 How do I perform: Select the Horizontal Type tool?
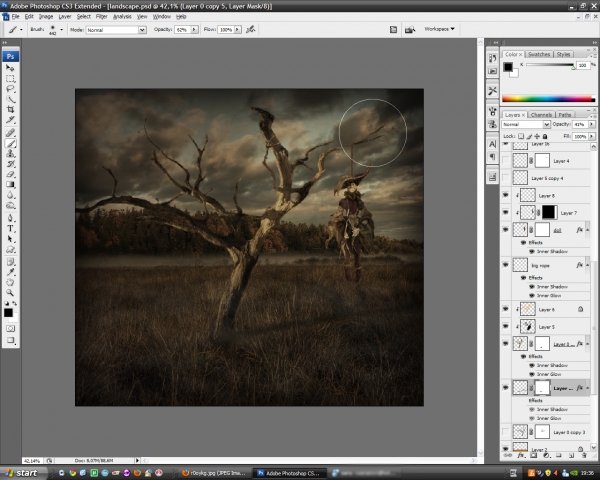(10, 229)
